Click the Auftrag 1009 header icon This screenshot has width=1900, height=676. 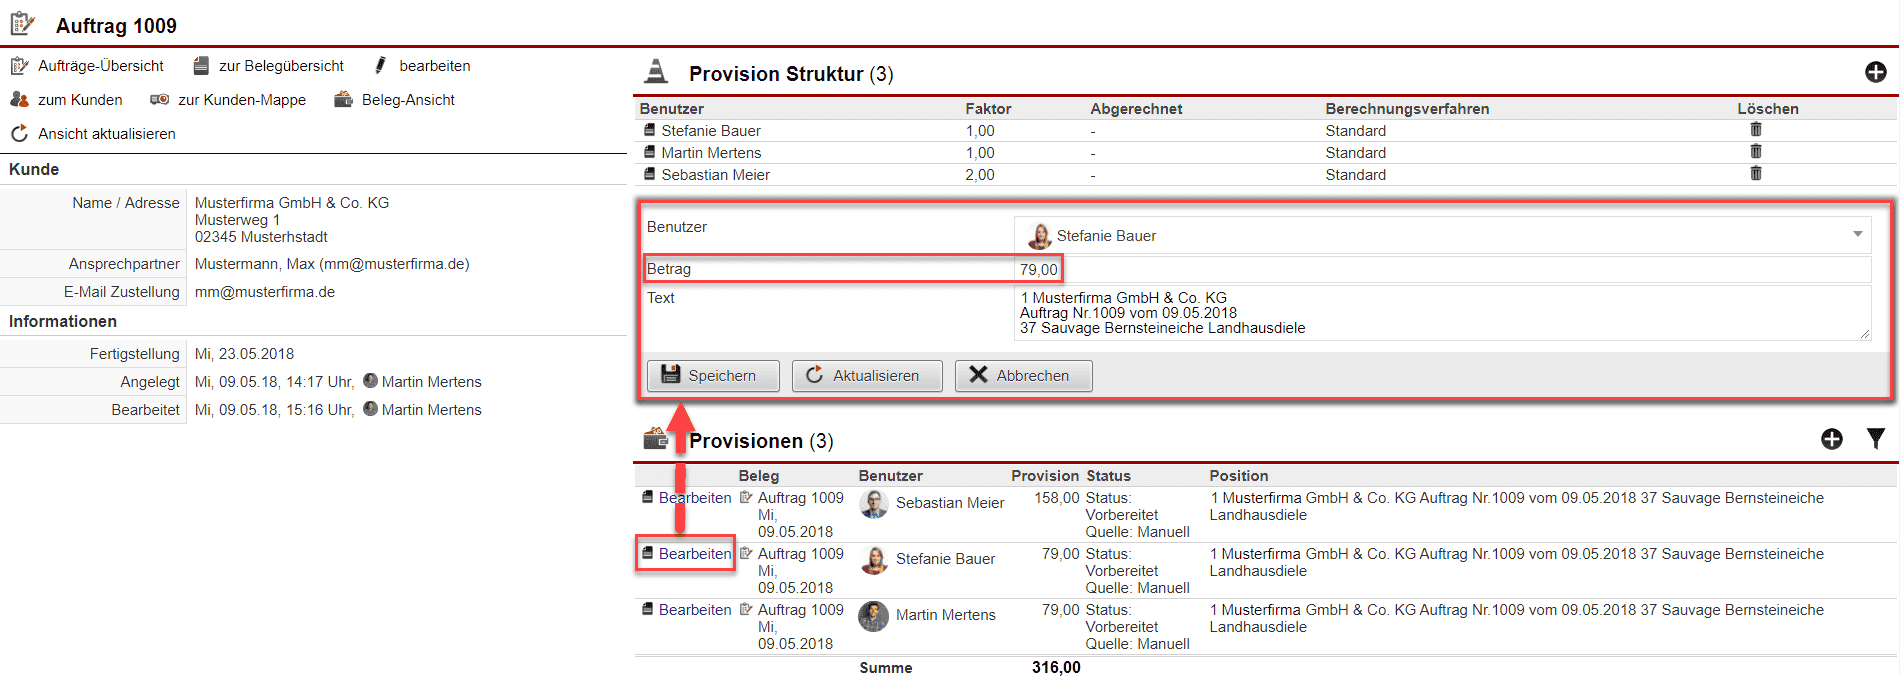tap(22, 23)
